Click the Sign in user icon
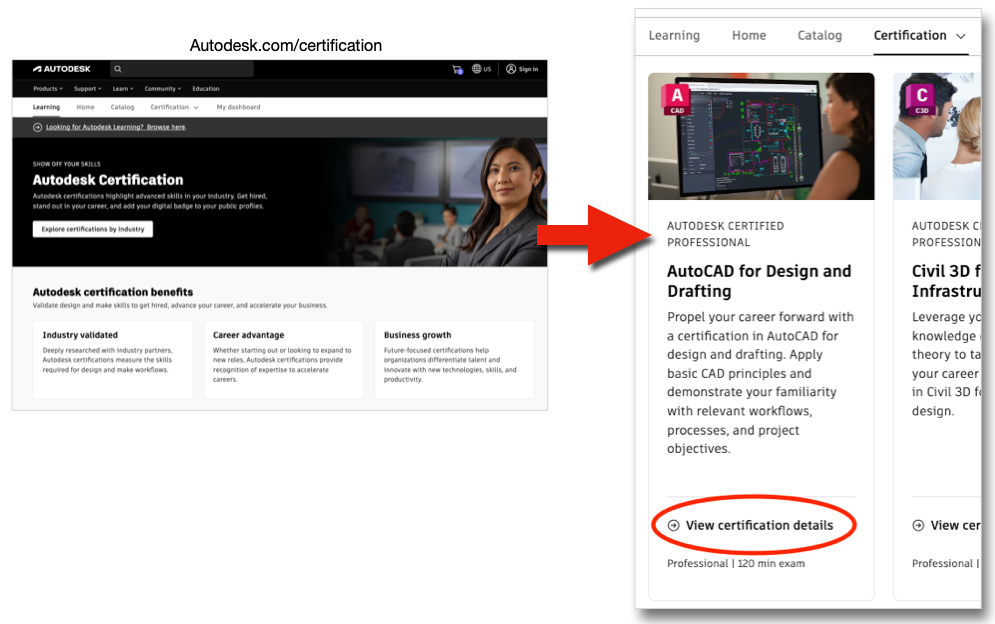The width and height of the screenshot is (995, 624). click(511, 69)
